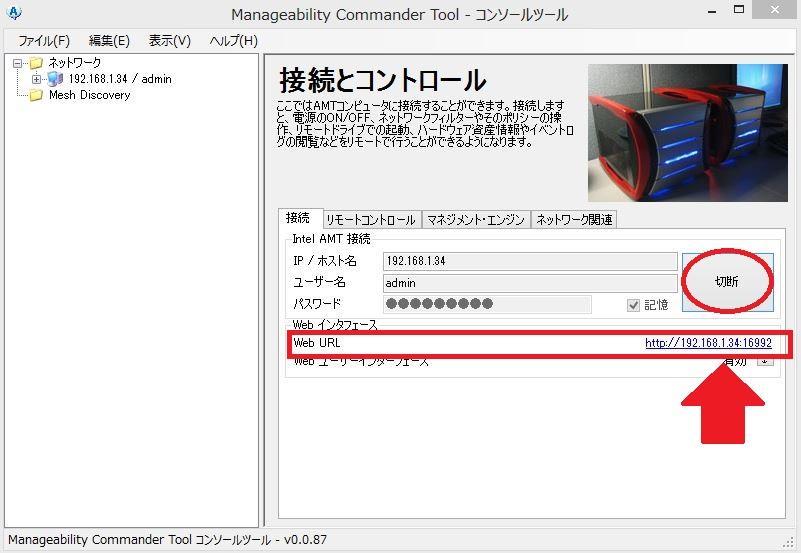Screen dimensions: 801x553
Task: Open the 表示(V) menu
Action: (x=170, y=41)
